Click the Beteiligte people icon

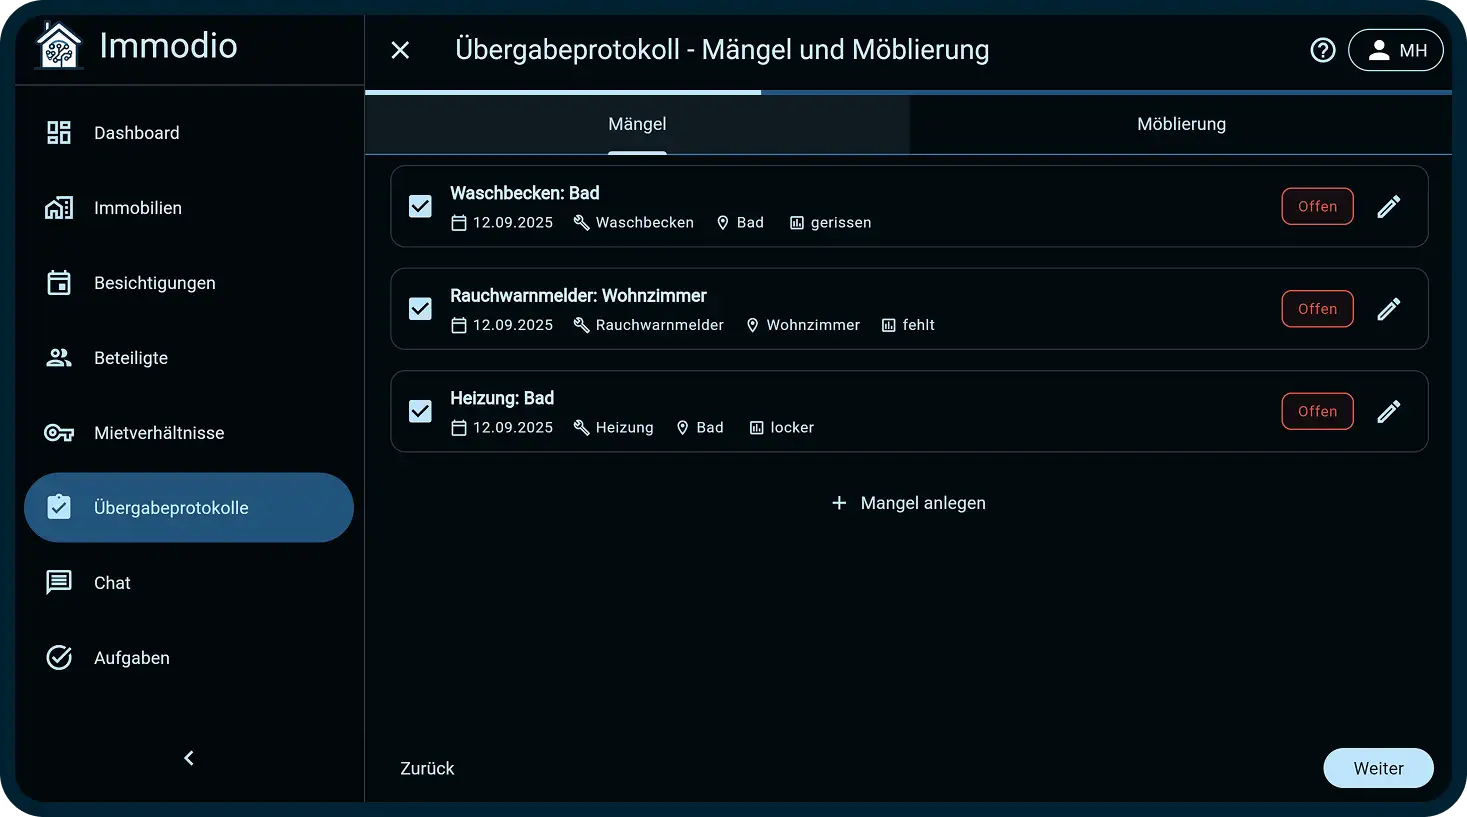click(x=59, y=358)
